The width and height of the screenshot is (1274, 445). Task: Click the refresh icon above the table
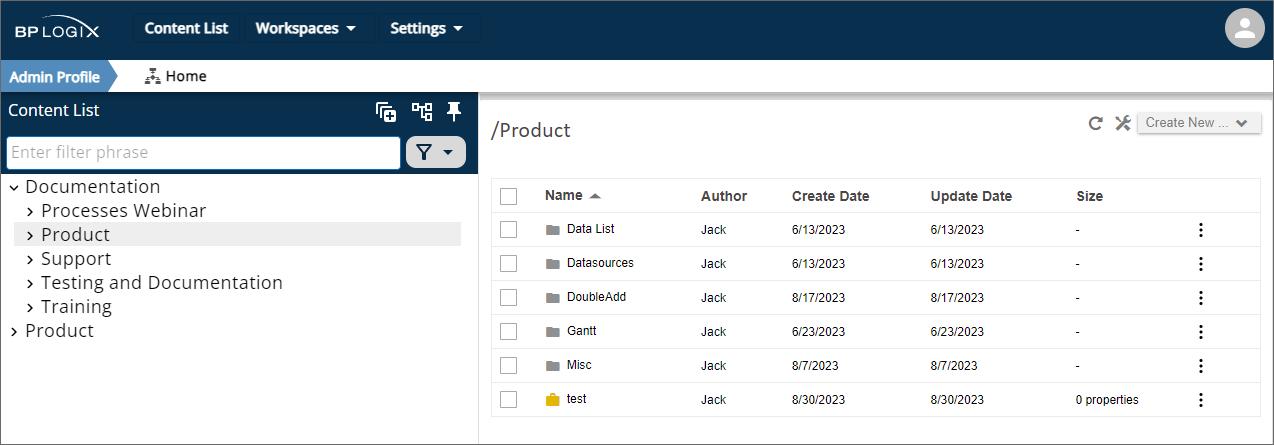point(1096,123)
